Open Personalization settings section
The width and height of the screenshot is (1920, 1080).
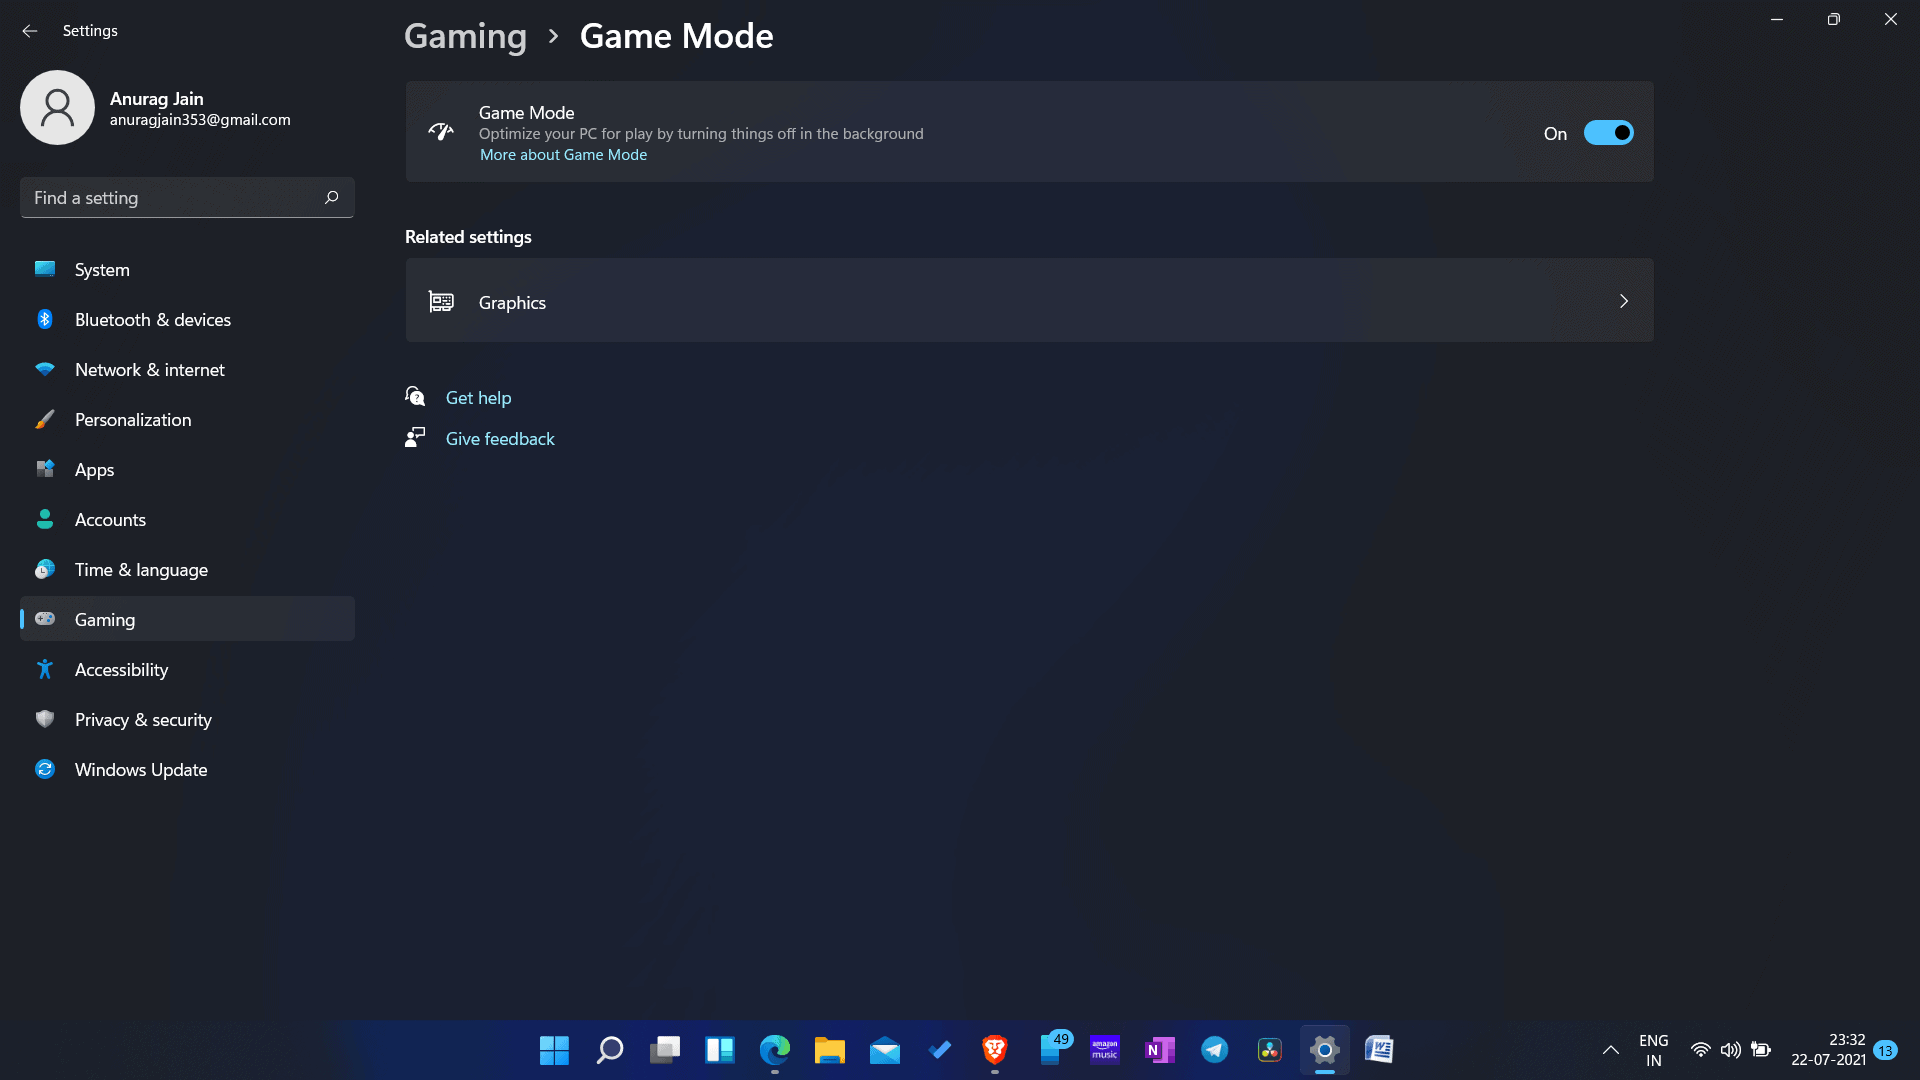click(187, 418)
